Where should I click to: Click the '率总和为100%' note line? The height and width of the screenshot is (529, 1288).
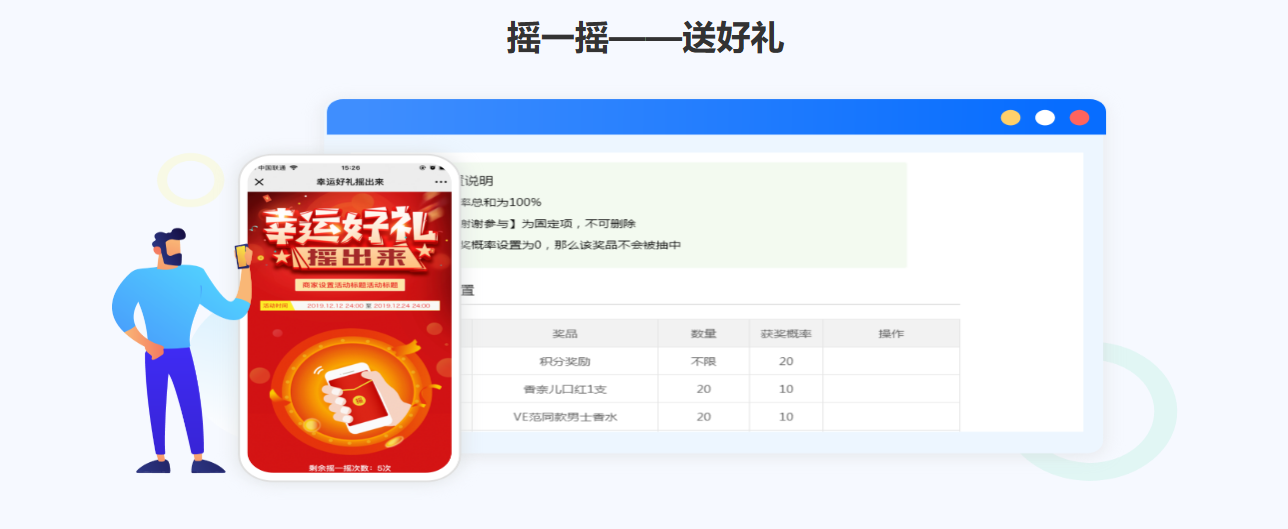pos(500,202)
